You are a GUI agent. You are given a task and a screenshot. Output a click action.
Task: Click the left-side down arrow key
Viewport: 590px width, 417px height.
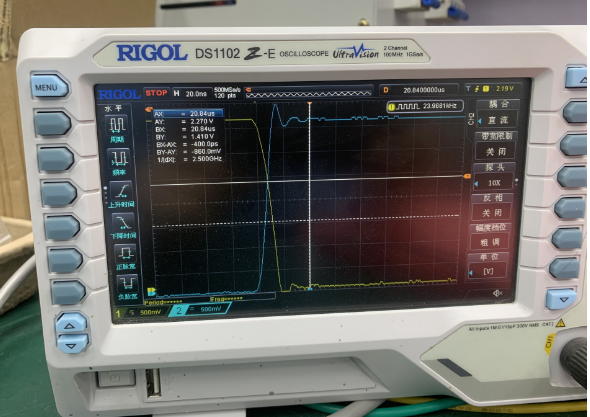tap(72, 343)
